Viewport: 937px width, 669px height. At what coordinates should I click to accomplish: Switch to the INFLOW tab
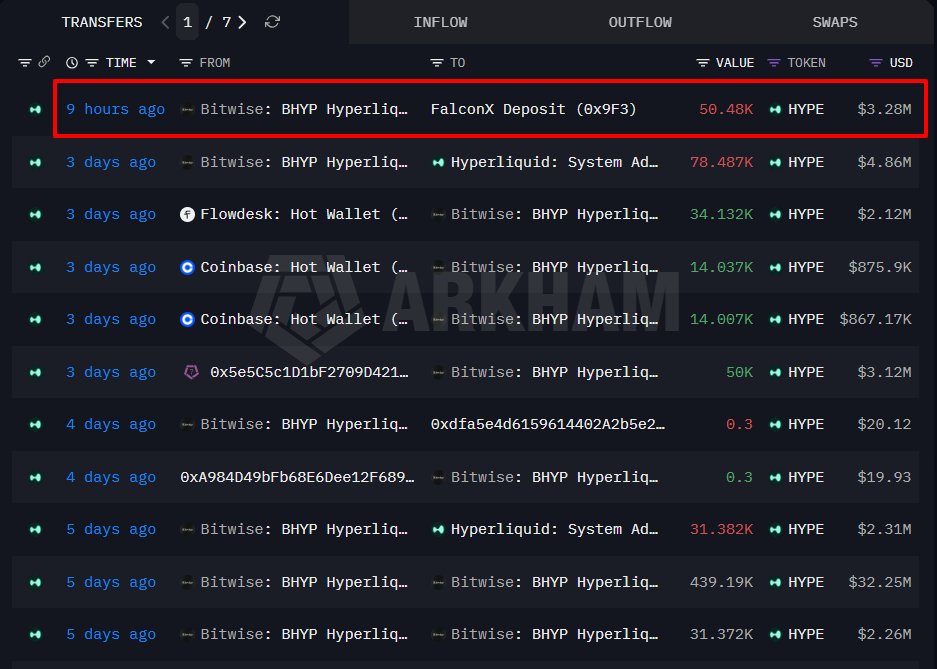[440, 22]
